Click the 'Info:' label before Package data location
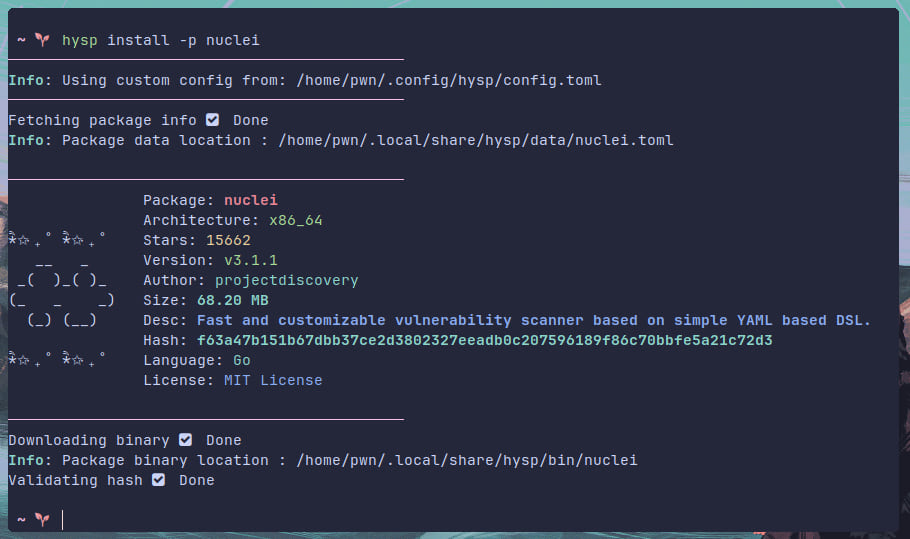The image size is (910, 539). coord(30,140)
